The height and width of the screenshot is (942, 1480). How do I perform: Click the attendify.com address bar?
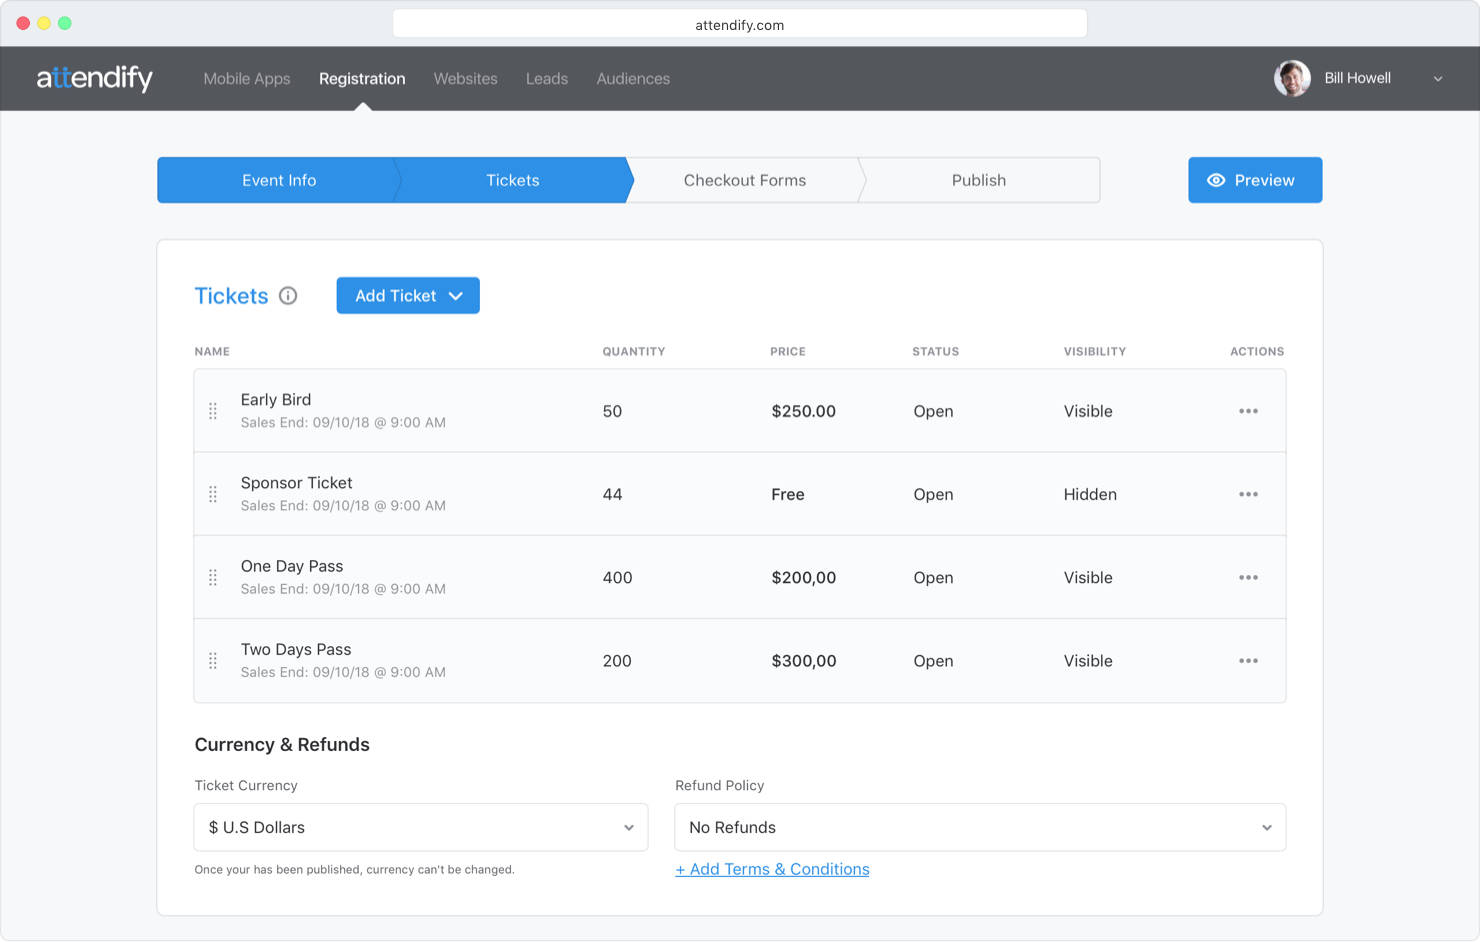coord(740,24)
